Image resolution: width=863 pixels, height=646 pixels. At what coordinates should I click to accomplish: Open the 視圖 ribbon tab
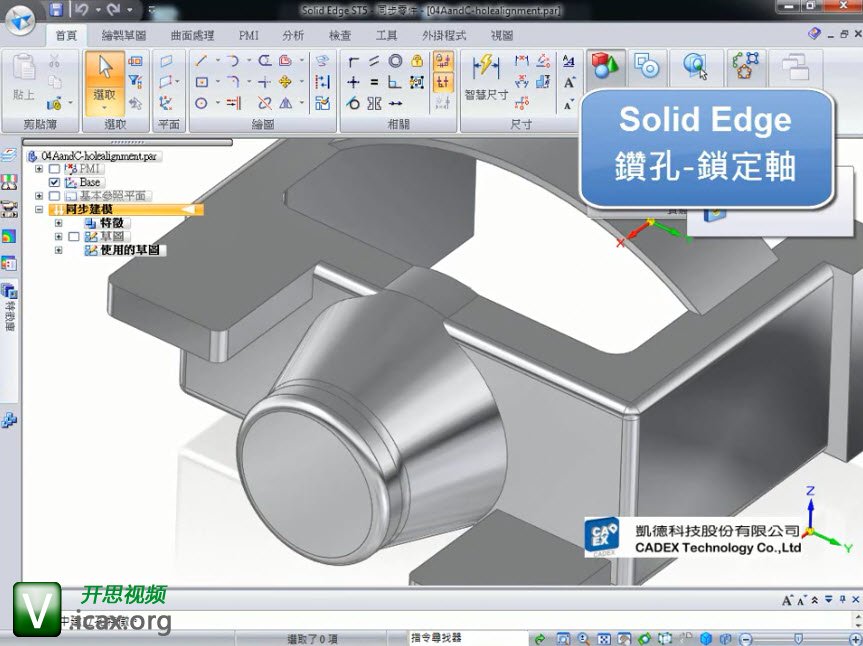pyautogui.click(x=501, y=36)
